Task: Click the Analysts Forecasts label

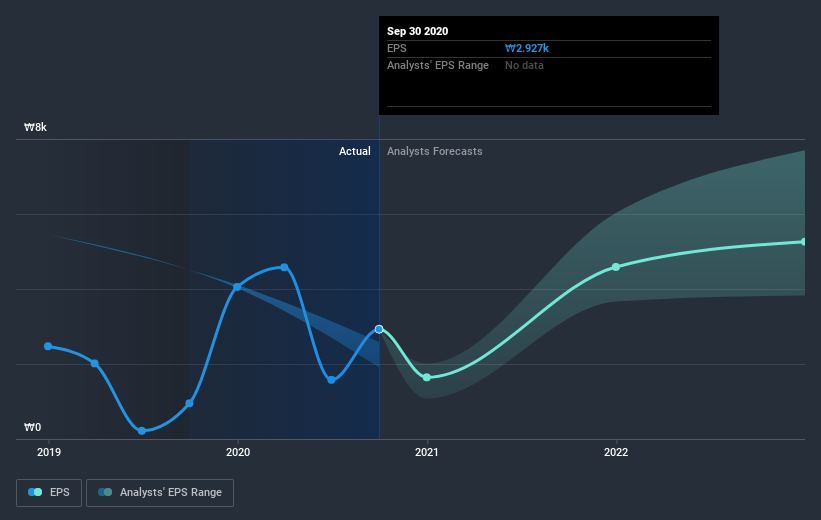Action: [x=435, y=151]
